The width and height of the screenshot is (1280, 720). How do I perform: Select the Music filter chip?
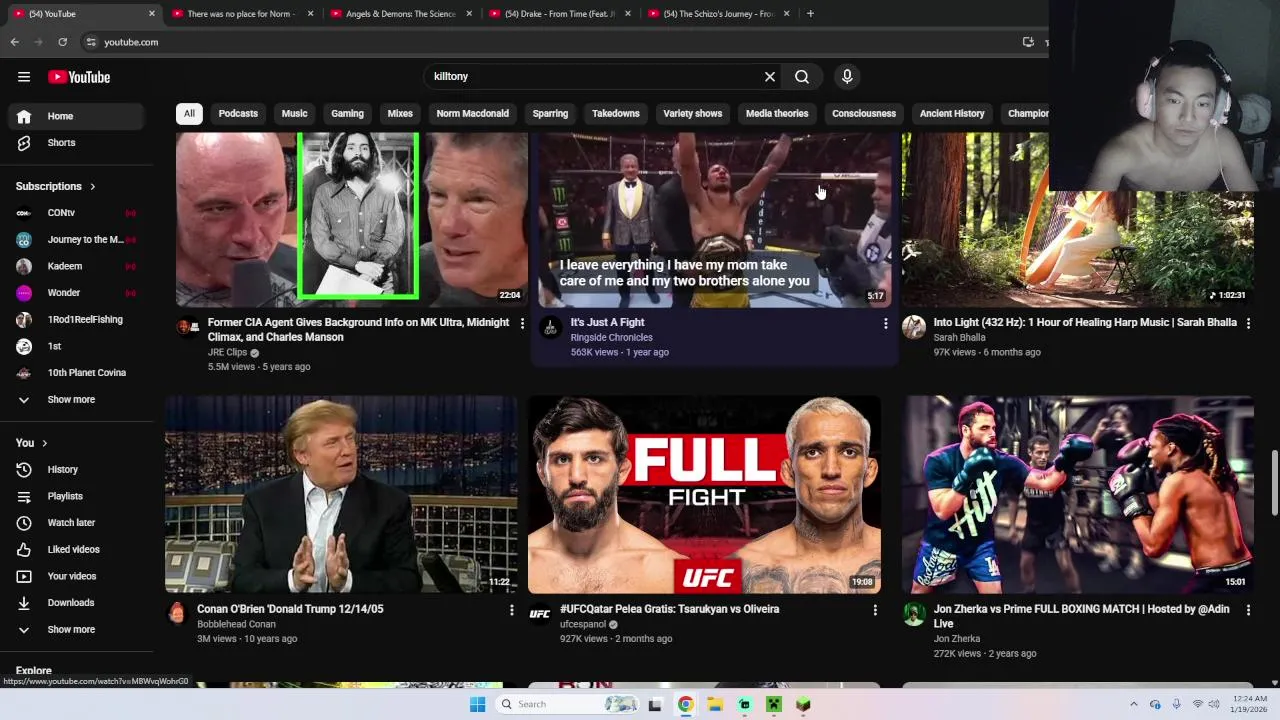tap(294, 113)
